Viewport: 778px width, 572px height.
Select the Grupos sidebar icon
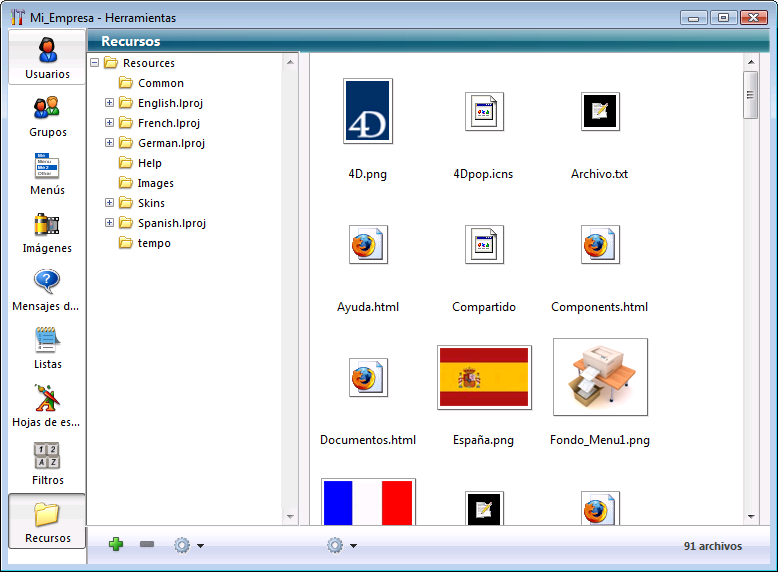click(47, 115)
